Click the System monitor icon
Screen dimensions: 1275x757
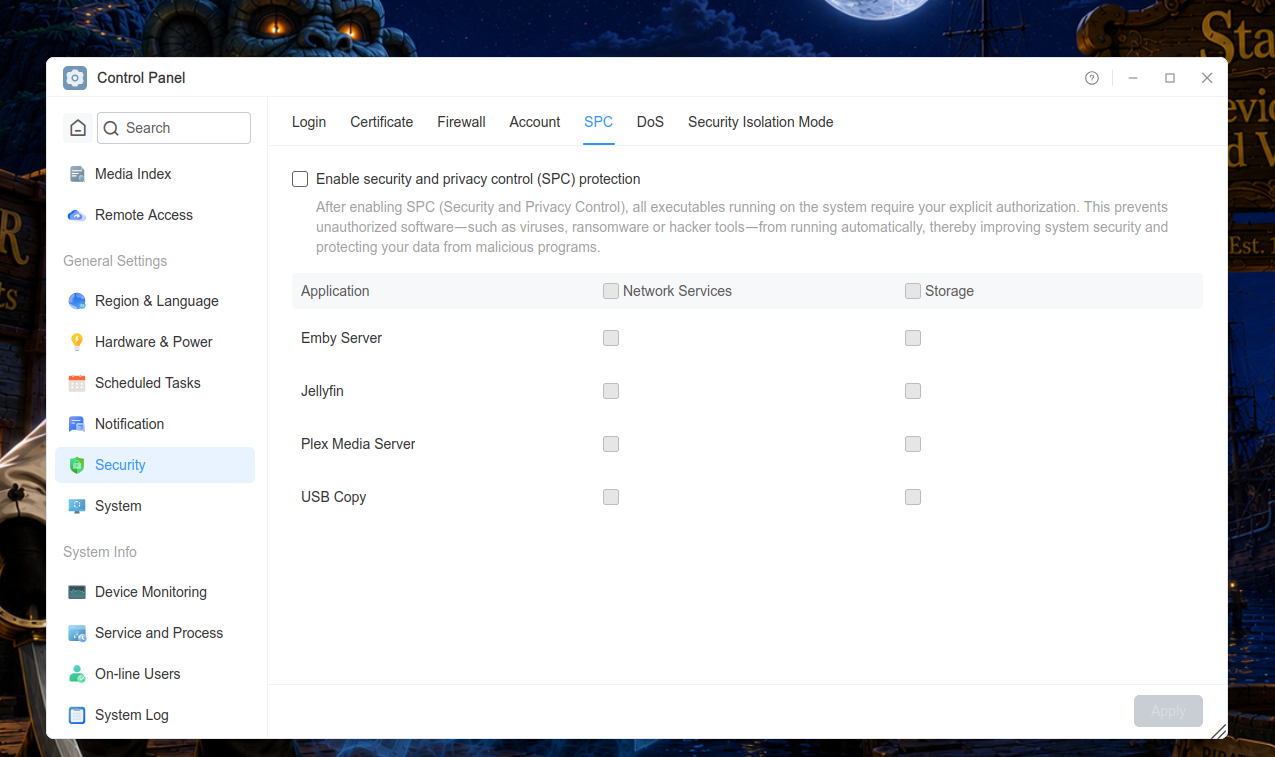[77, 506]
